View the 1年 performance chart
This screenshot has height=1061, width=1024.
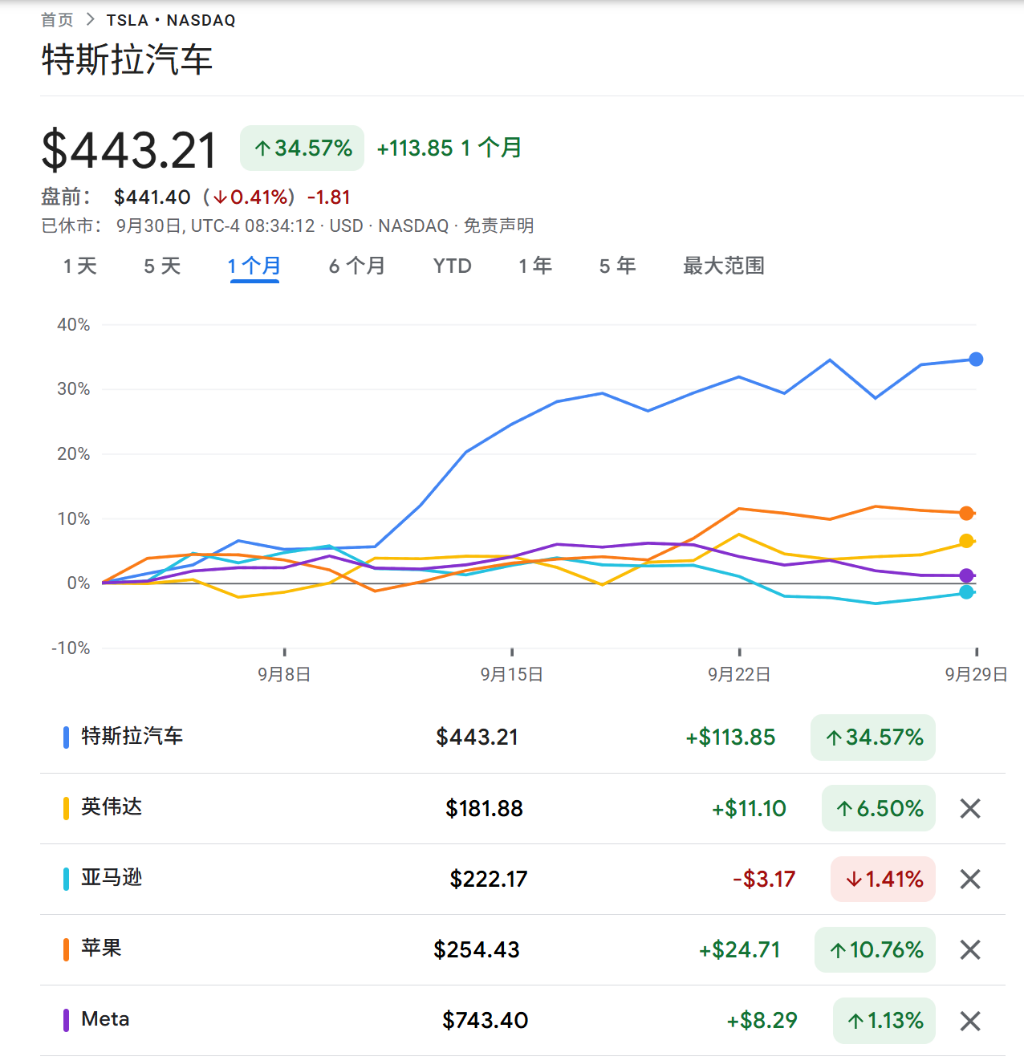[x=535, y=266]
